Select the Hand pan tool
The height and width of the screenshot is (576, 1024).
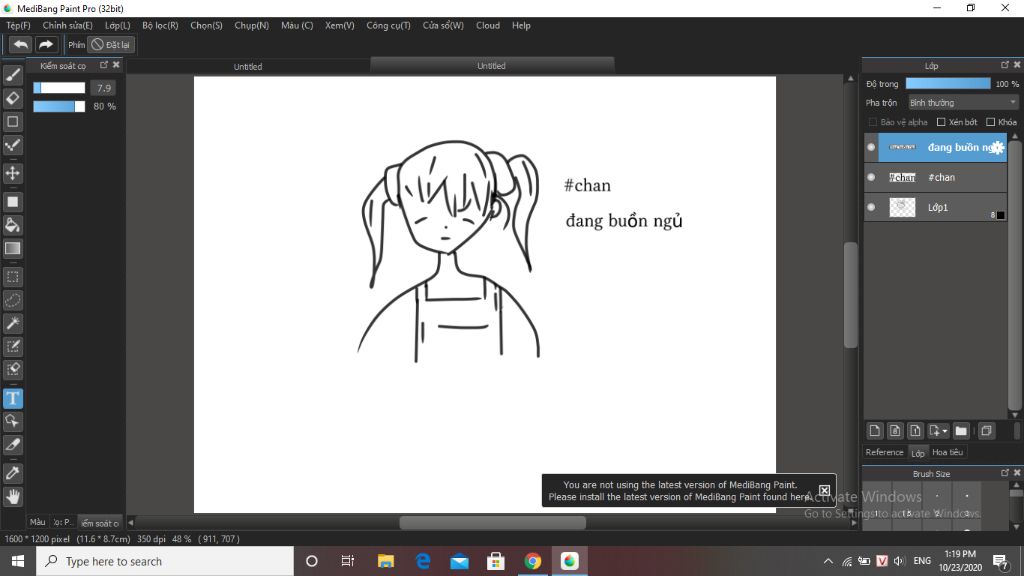coord(12,497)
